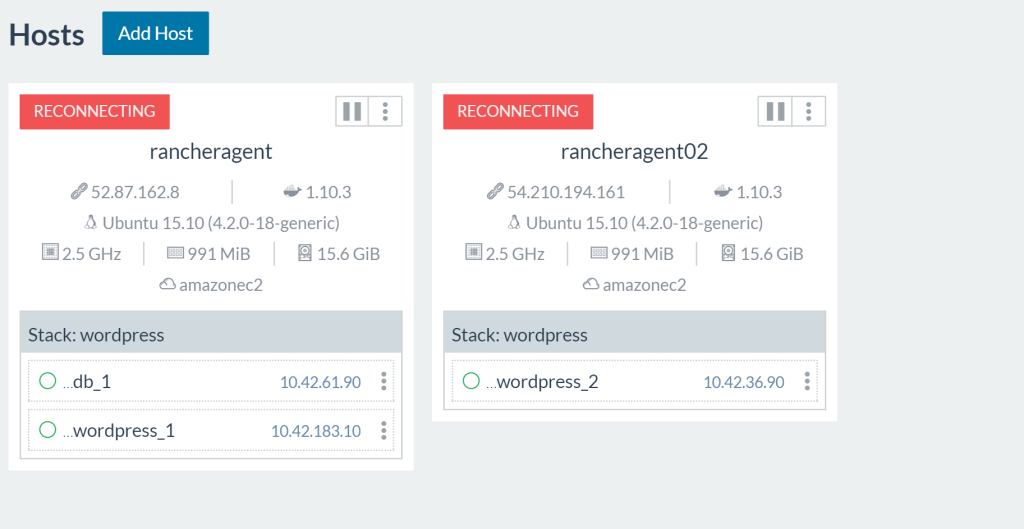Viewport: 1024px width, 529px height.
Task: Open db_1 container actions menu
Action: pyautogui.click(x=383, y=381)
